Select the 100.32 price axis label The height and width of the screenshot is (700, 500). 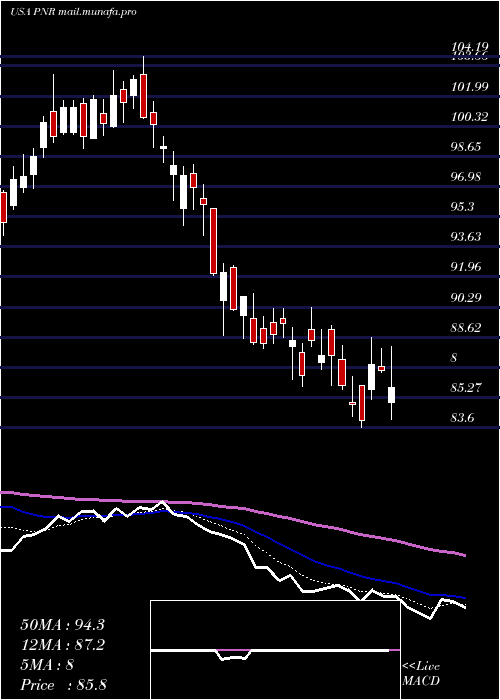point(468,118)
